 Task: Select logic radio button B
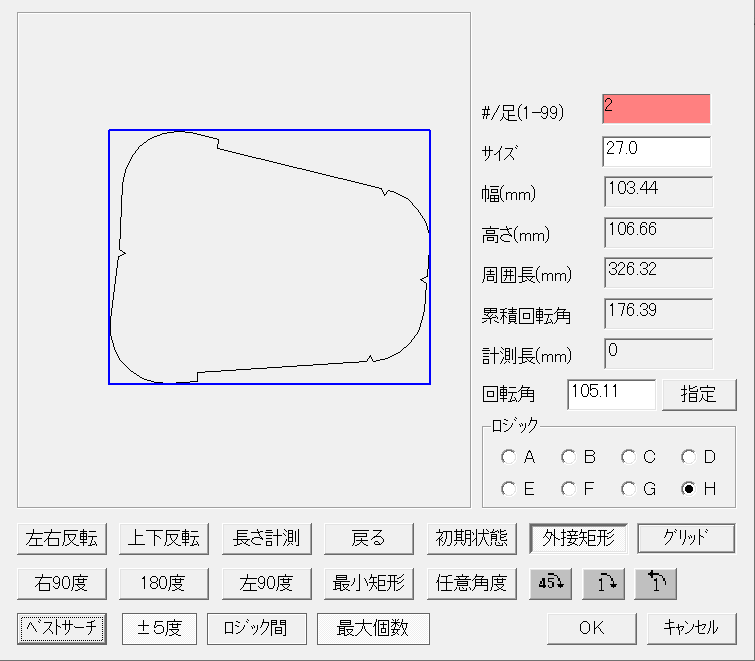(568, 456)
